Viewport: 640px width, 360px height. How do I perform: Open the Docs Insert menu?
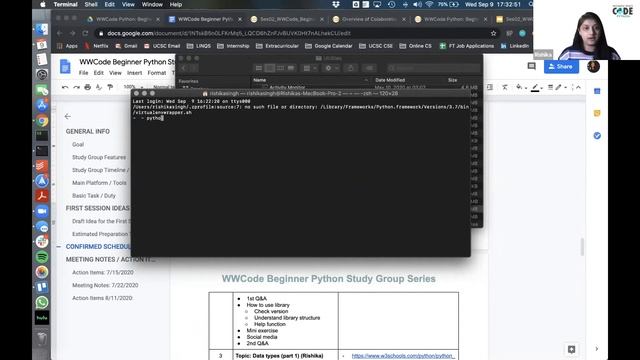click(134, 73)
